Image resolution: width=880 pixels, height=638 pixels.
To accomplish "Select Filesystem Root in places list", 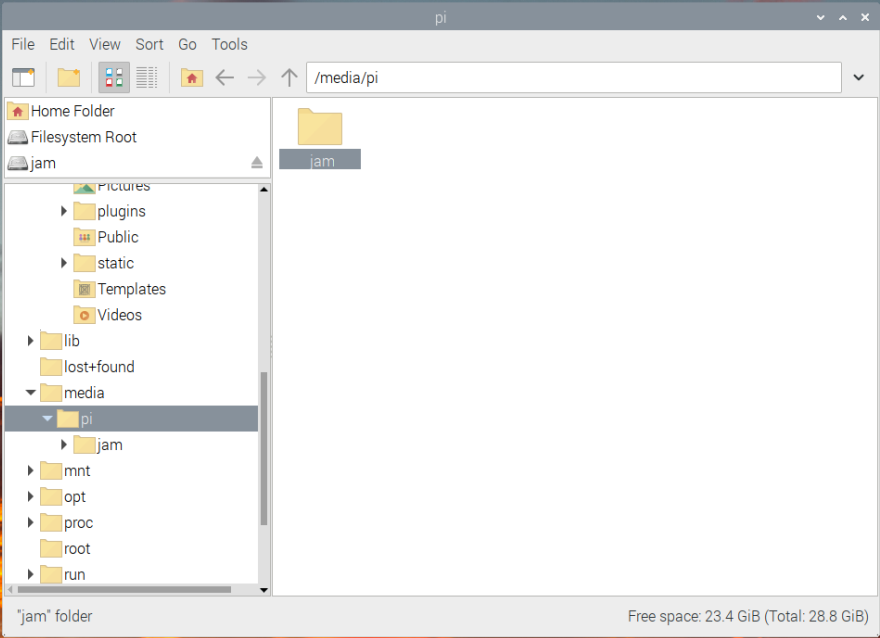I will [x=83, y=137].
